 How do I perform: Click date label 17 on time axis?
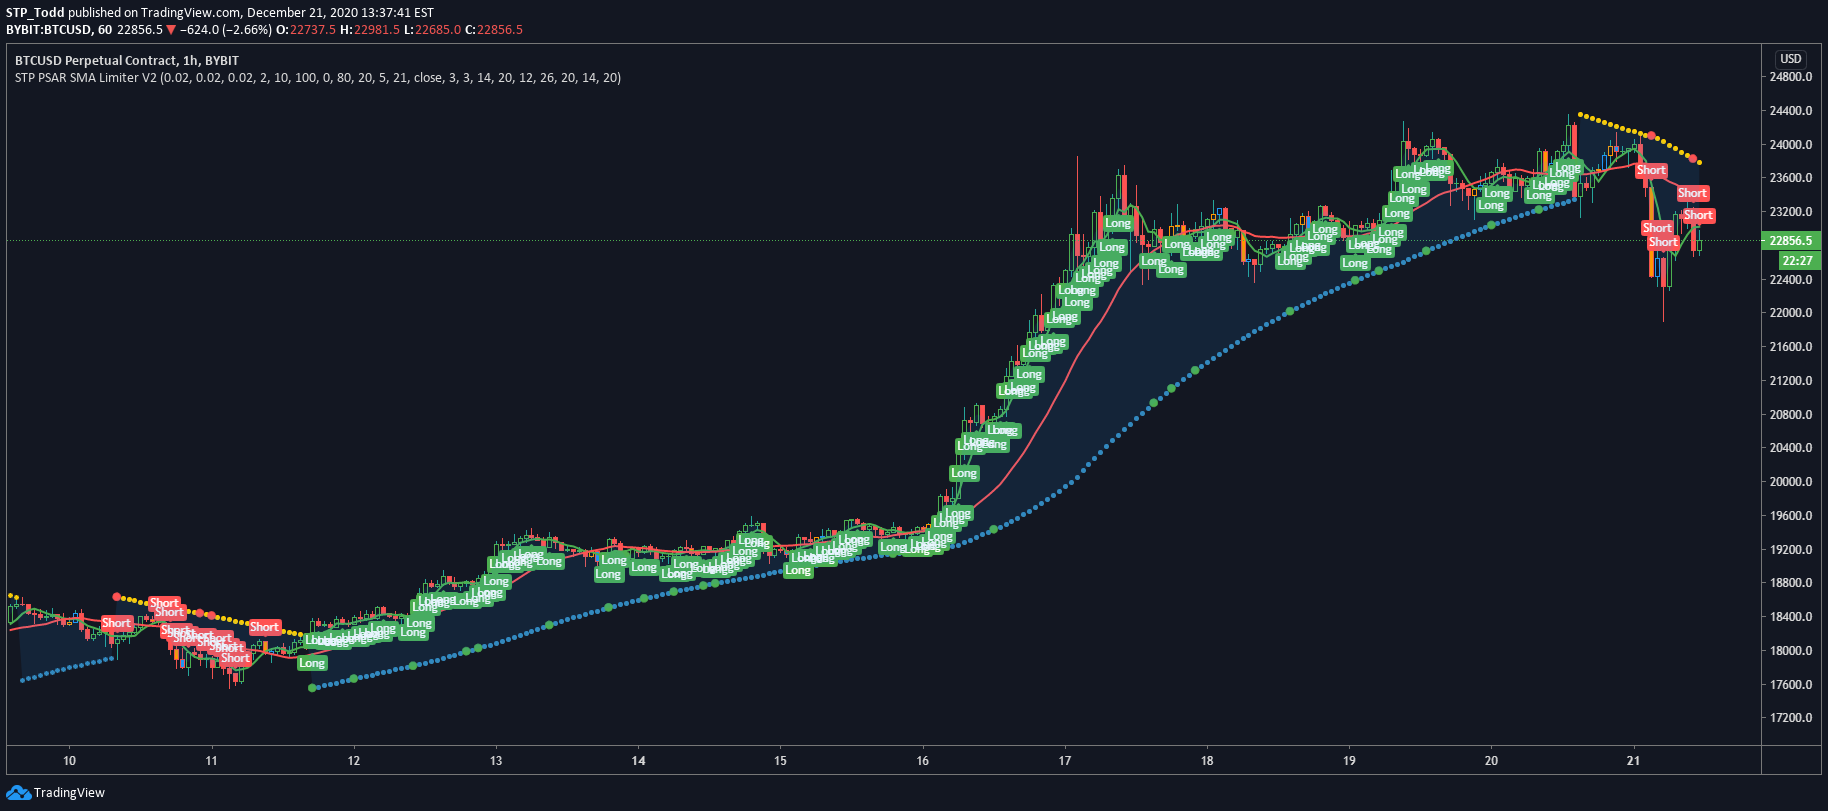pyautogui.click(x=1065, y=761)
